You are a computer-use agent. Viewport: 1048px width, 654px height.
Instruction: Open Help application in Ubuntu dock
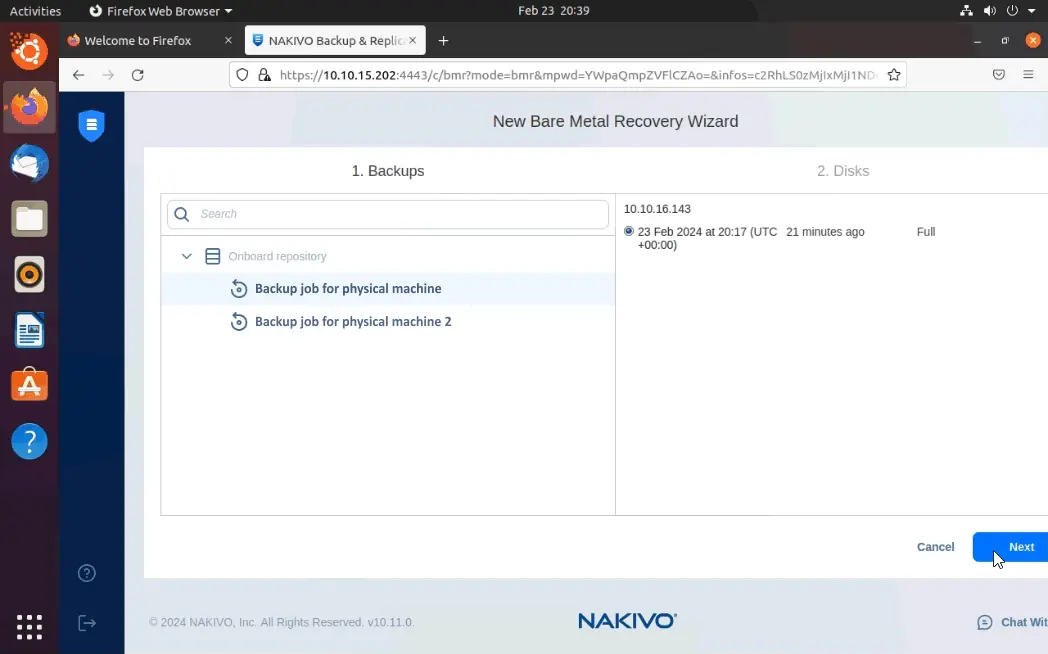(29, 442)
